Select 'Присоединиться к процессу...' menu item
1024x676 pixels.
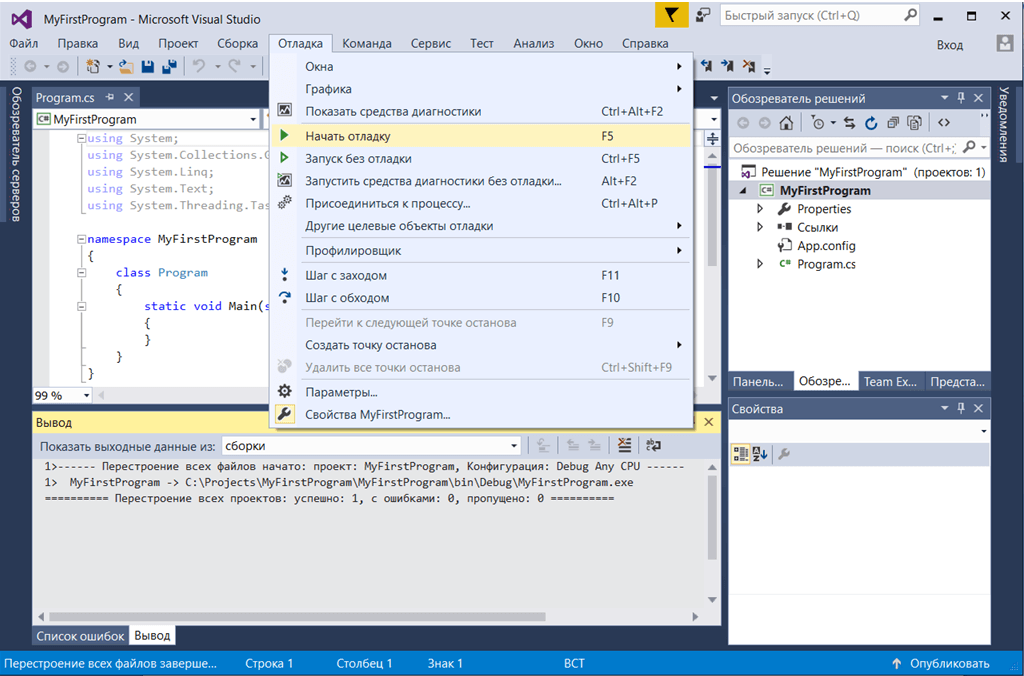click(x=481, y=203)
